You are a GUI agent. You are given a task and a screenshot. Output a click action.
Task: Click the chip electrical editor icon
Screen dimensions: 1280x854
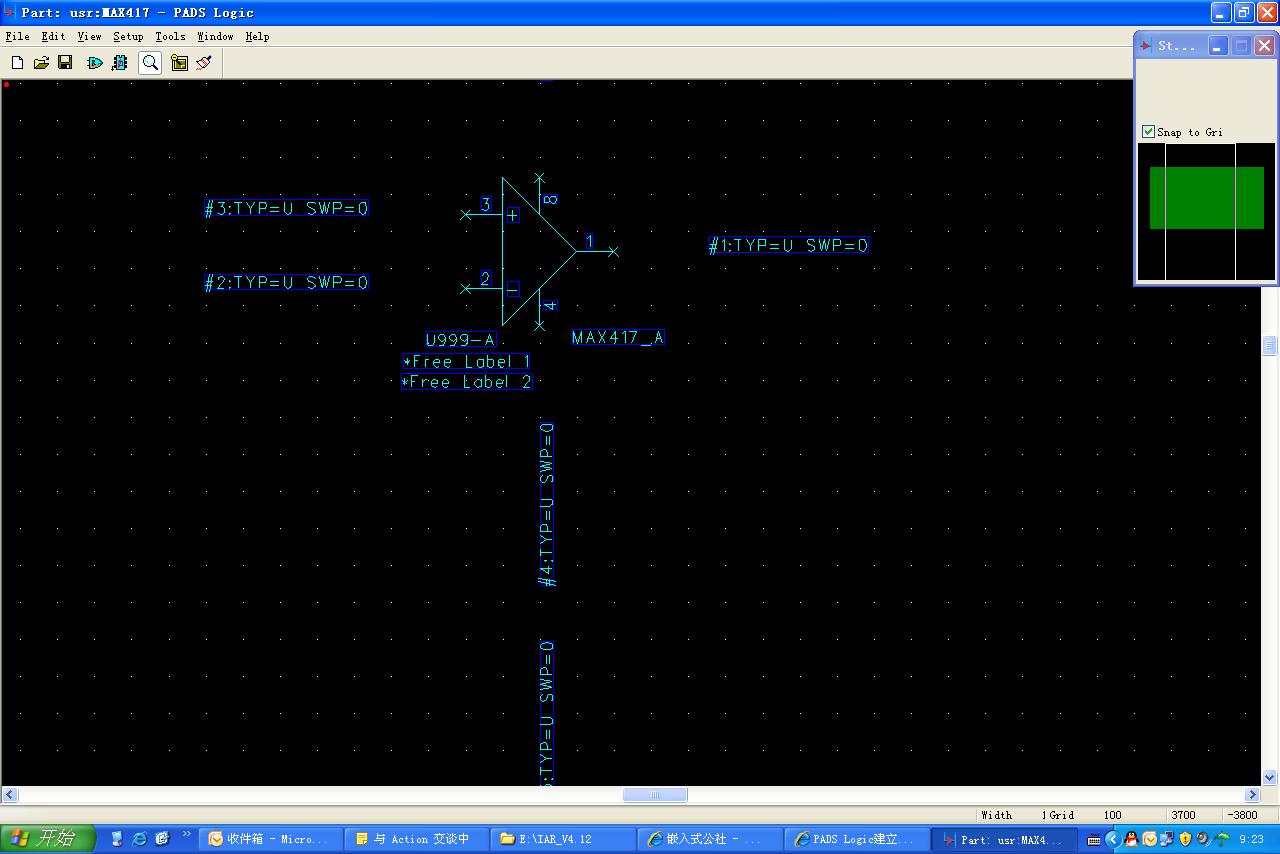coord(120,63)
